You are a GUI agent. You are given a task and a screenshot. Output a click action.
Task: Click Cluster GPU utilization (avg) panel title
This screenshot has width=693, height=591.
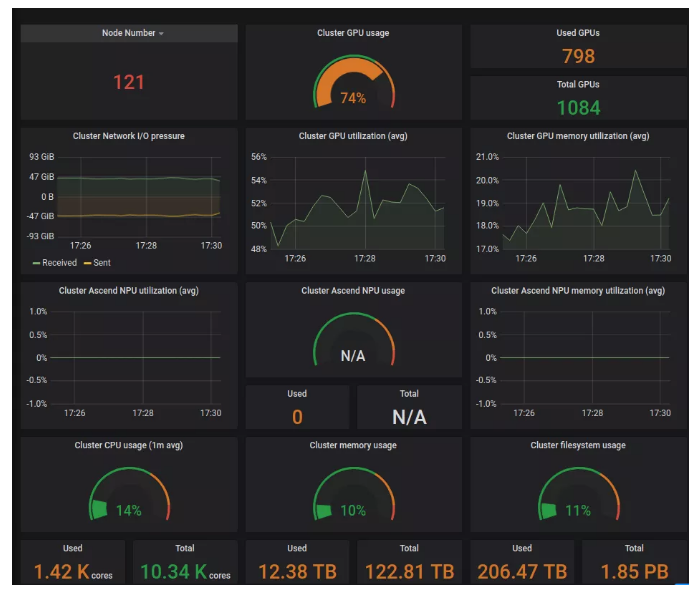[x=353, y=136]
